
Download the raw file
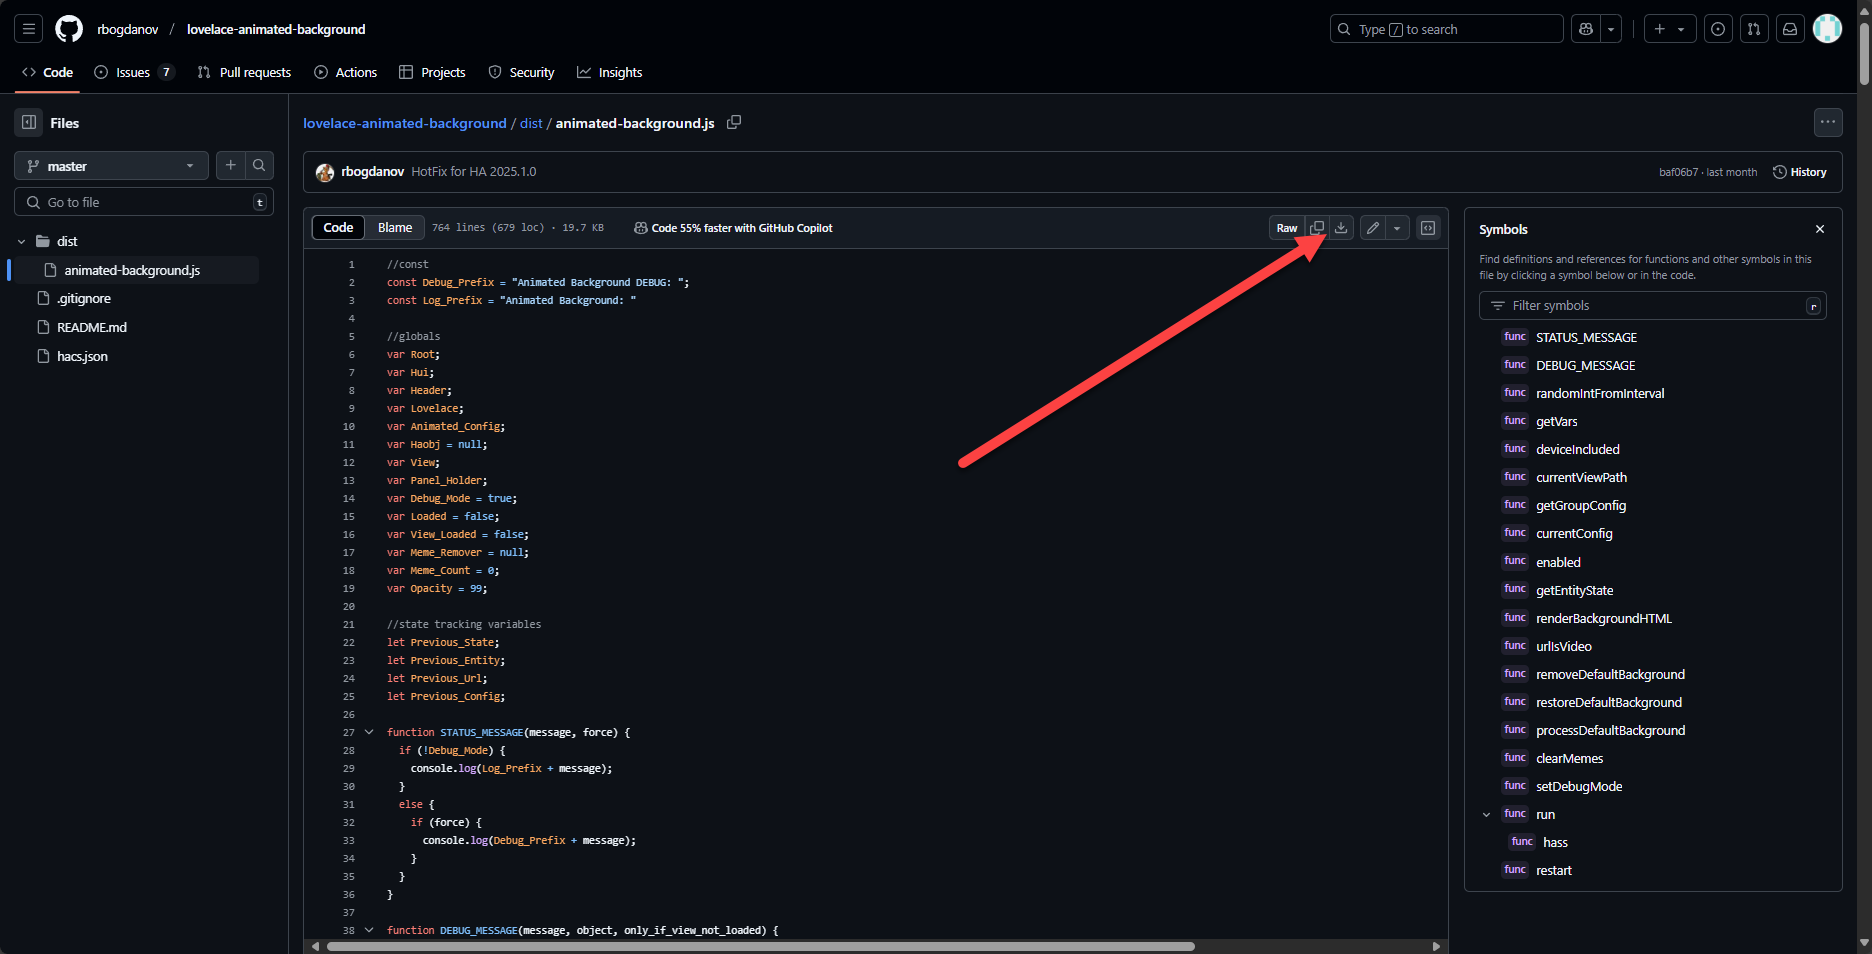pos(1341,228)
